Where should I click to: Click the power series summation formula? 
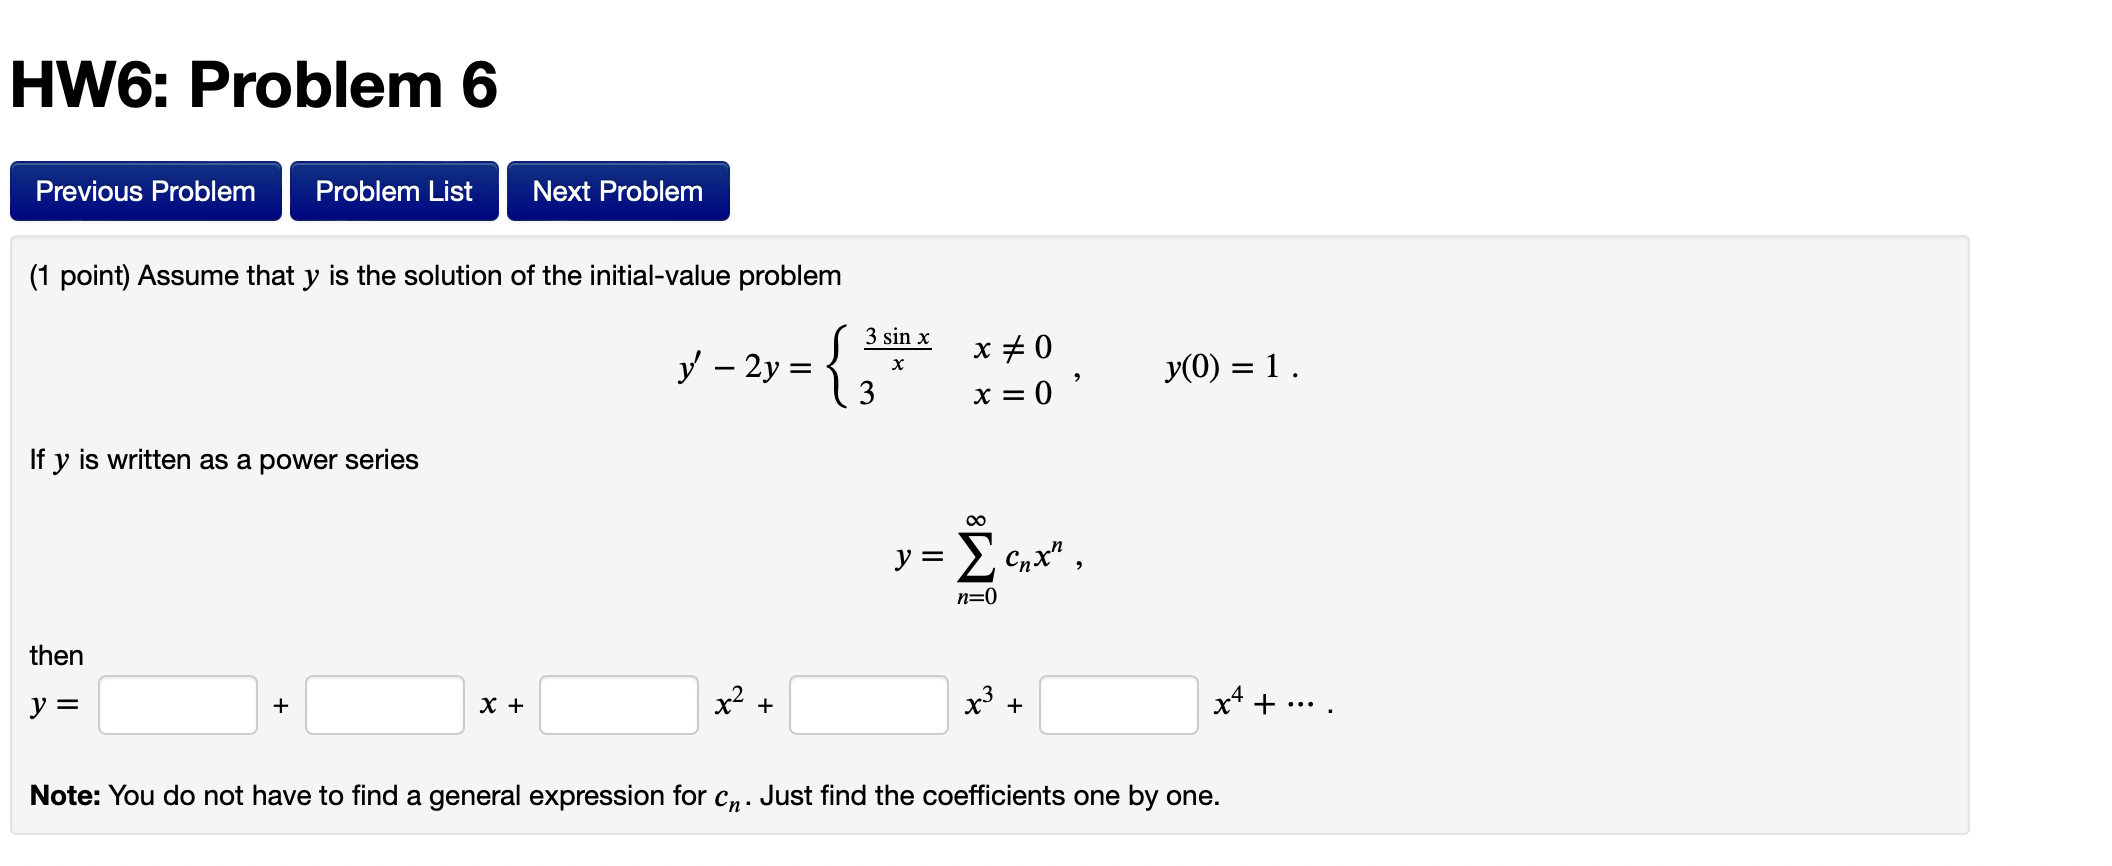click(985, 555)
